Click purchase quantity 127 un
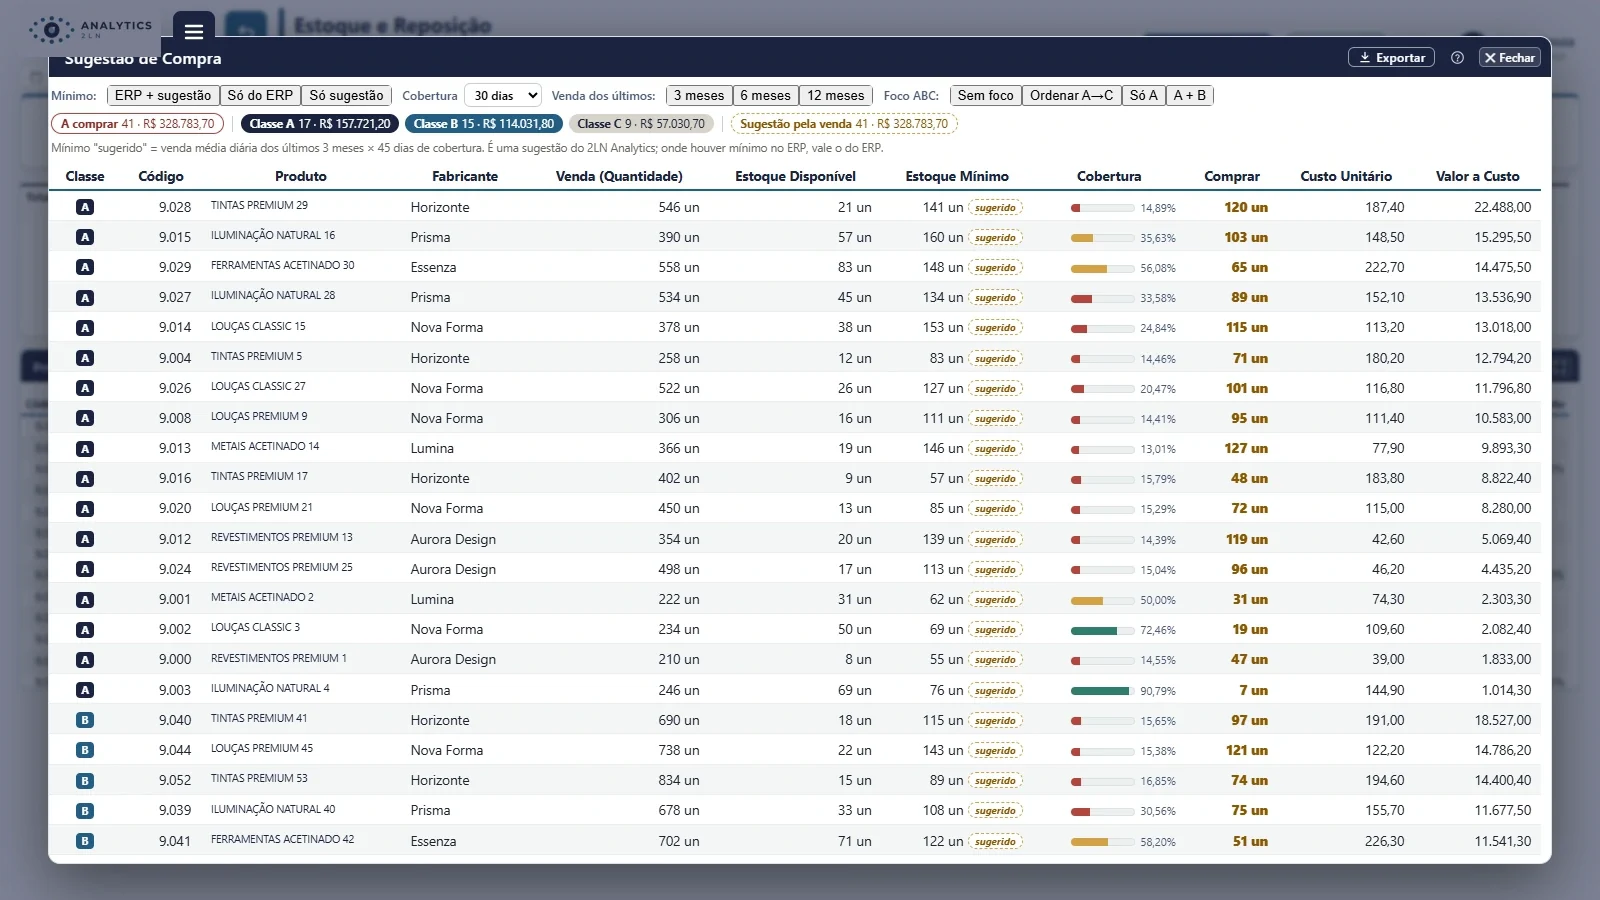Image resolution: width=1600 pixels, height=900 pixels. click(x=1246, y=448)
